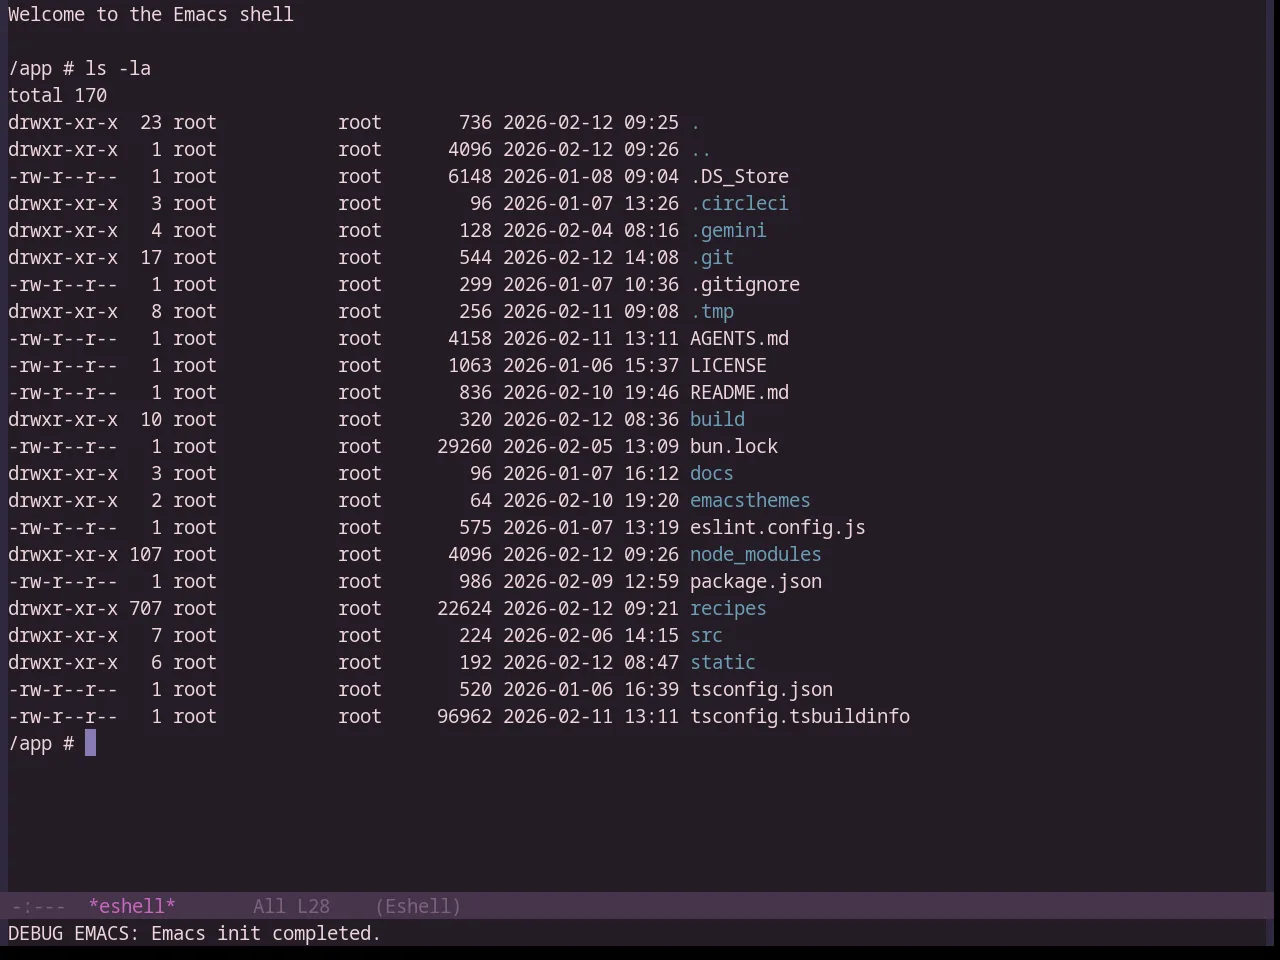Screen dimensions: 1280x960
Task: Open the build directory entry
Action: pyautogui.click(x=717, y=419)
